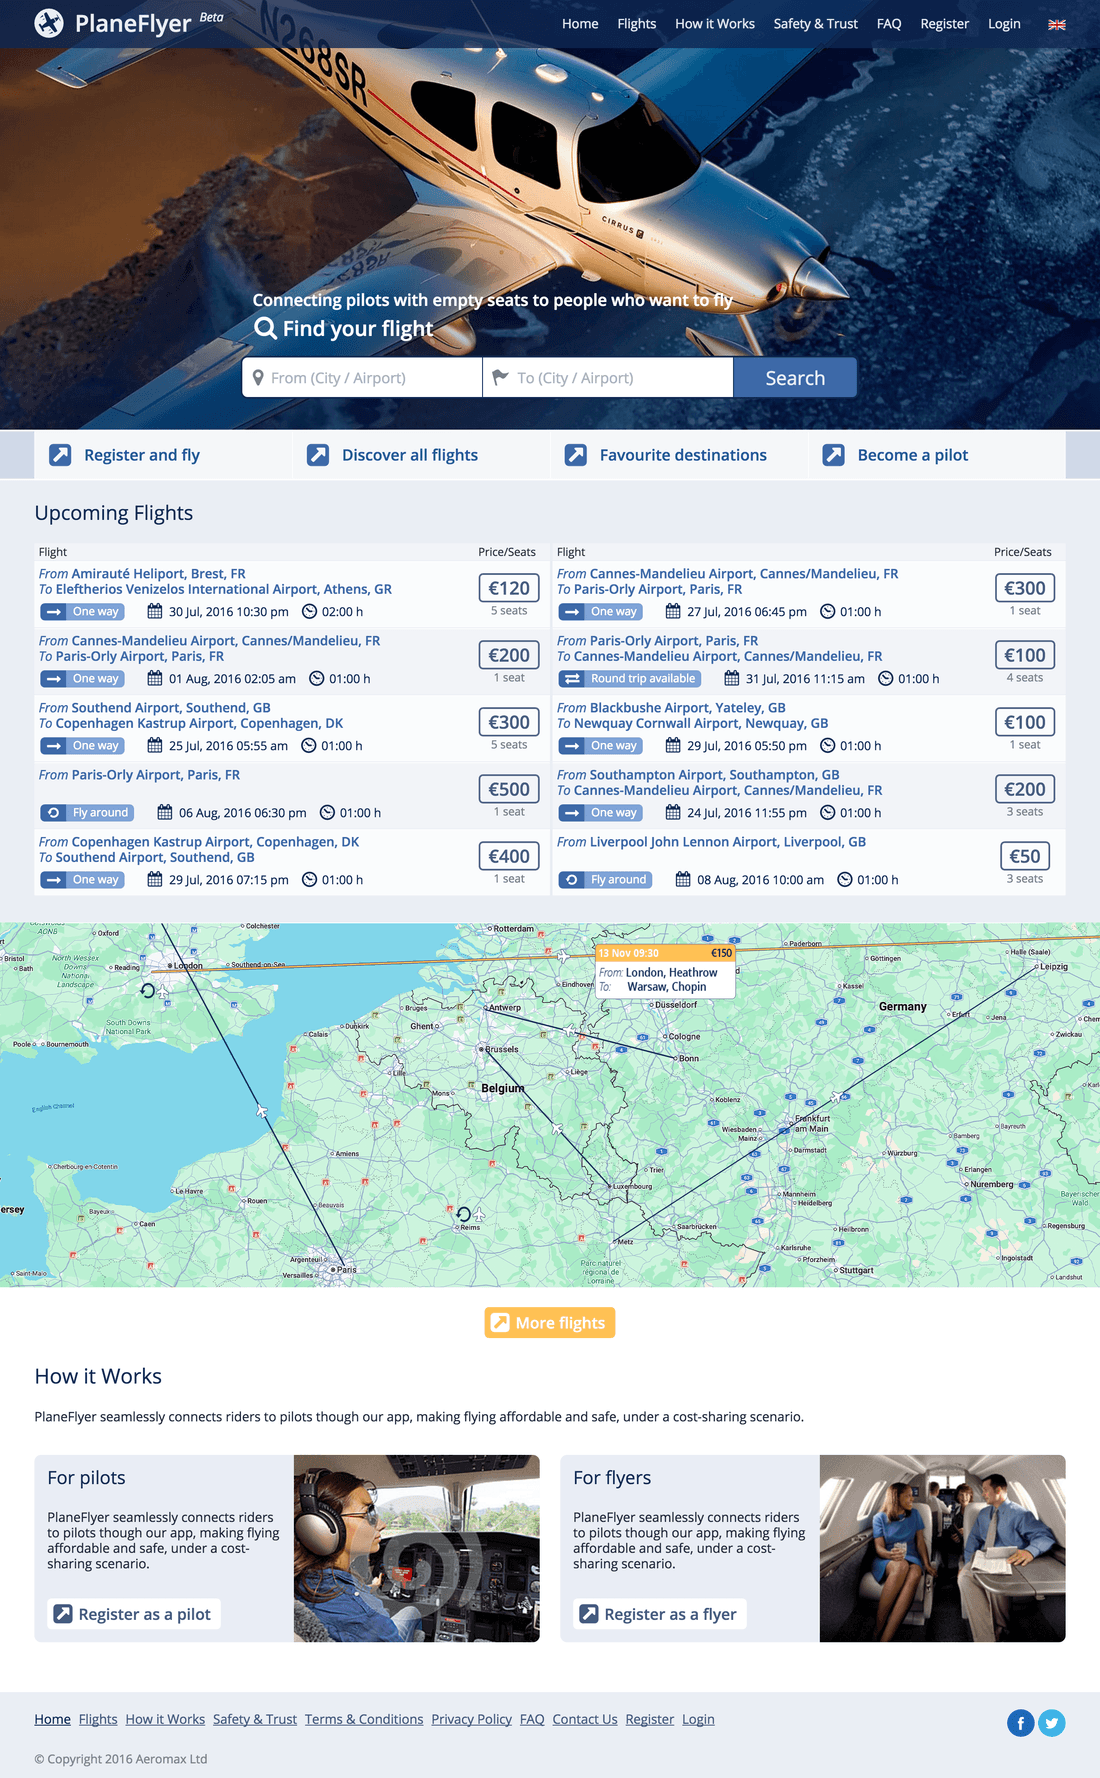Open Safety & Trust in top navigation
Image resolution: width=1100 pixels, height=1778 pixels.
tap(815, 24)
